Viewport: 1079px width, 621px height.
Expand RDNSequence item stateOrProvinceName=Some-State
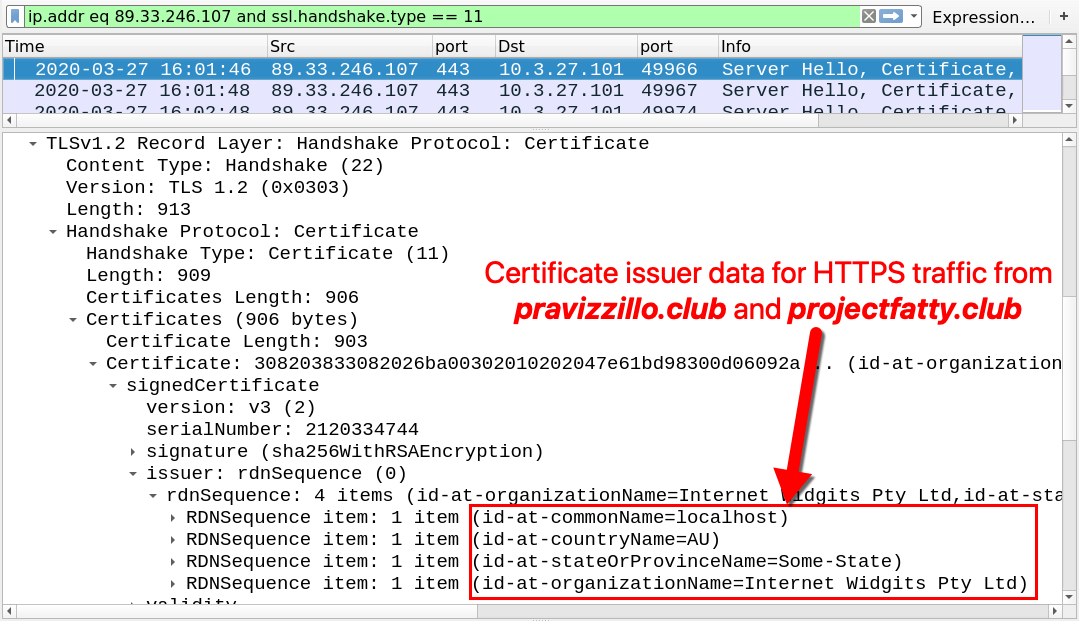(x=173, y=562)
